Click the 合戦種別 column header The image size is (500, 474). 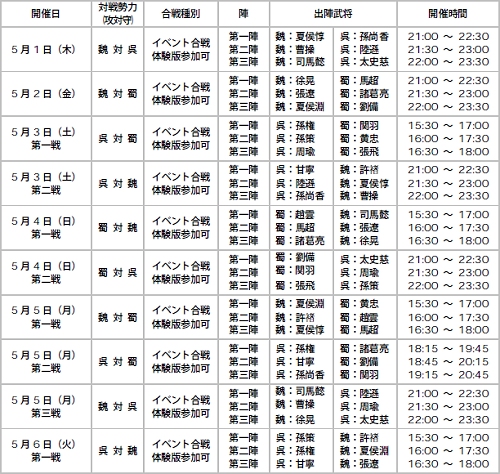pos(181,14)
